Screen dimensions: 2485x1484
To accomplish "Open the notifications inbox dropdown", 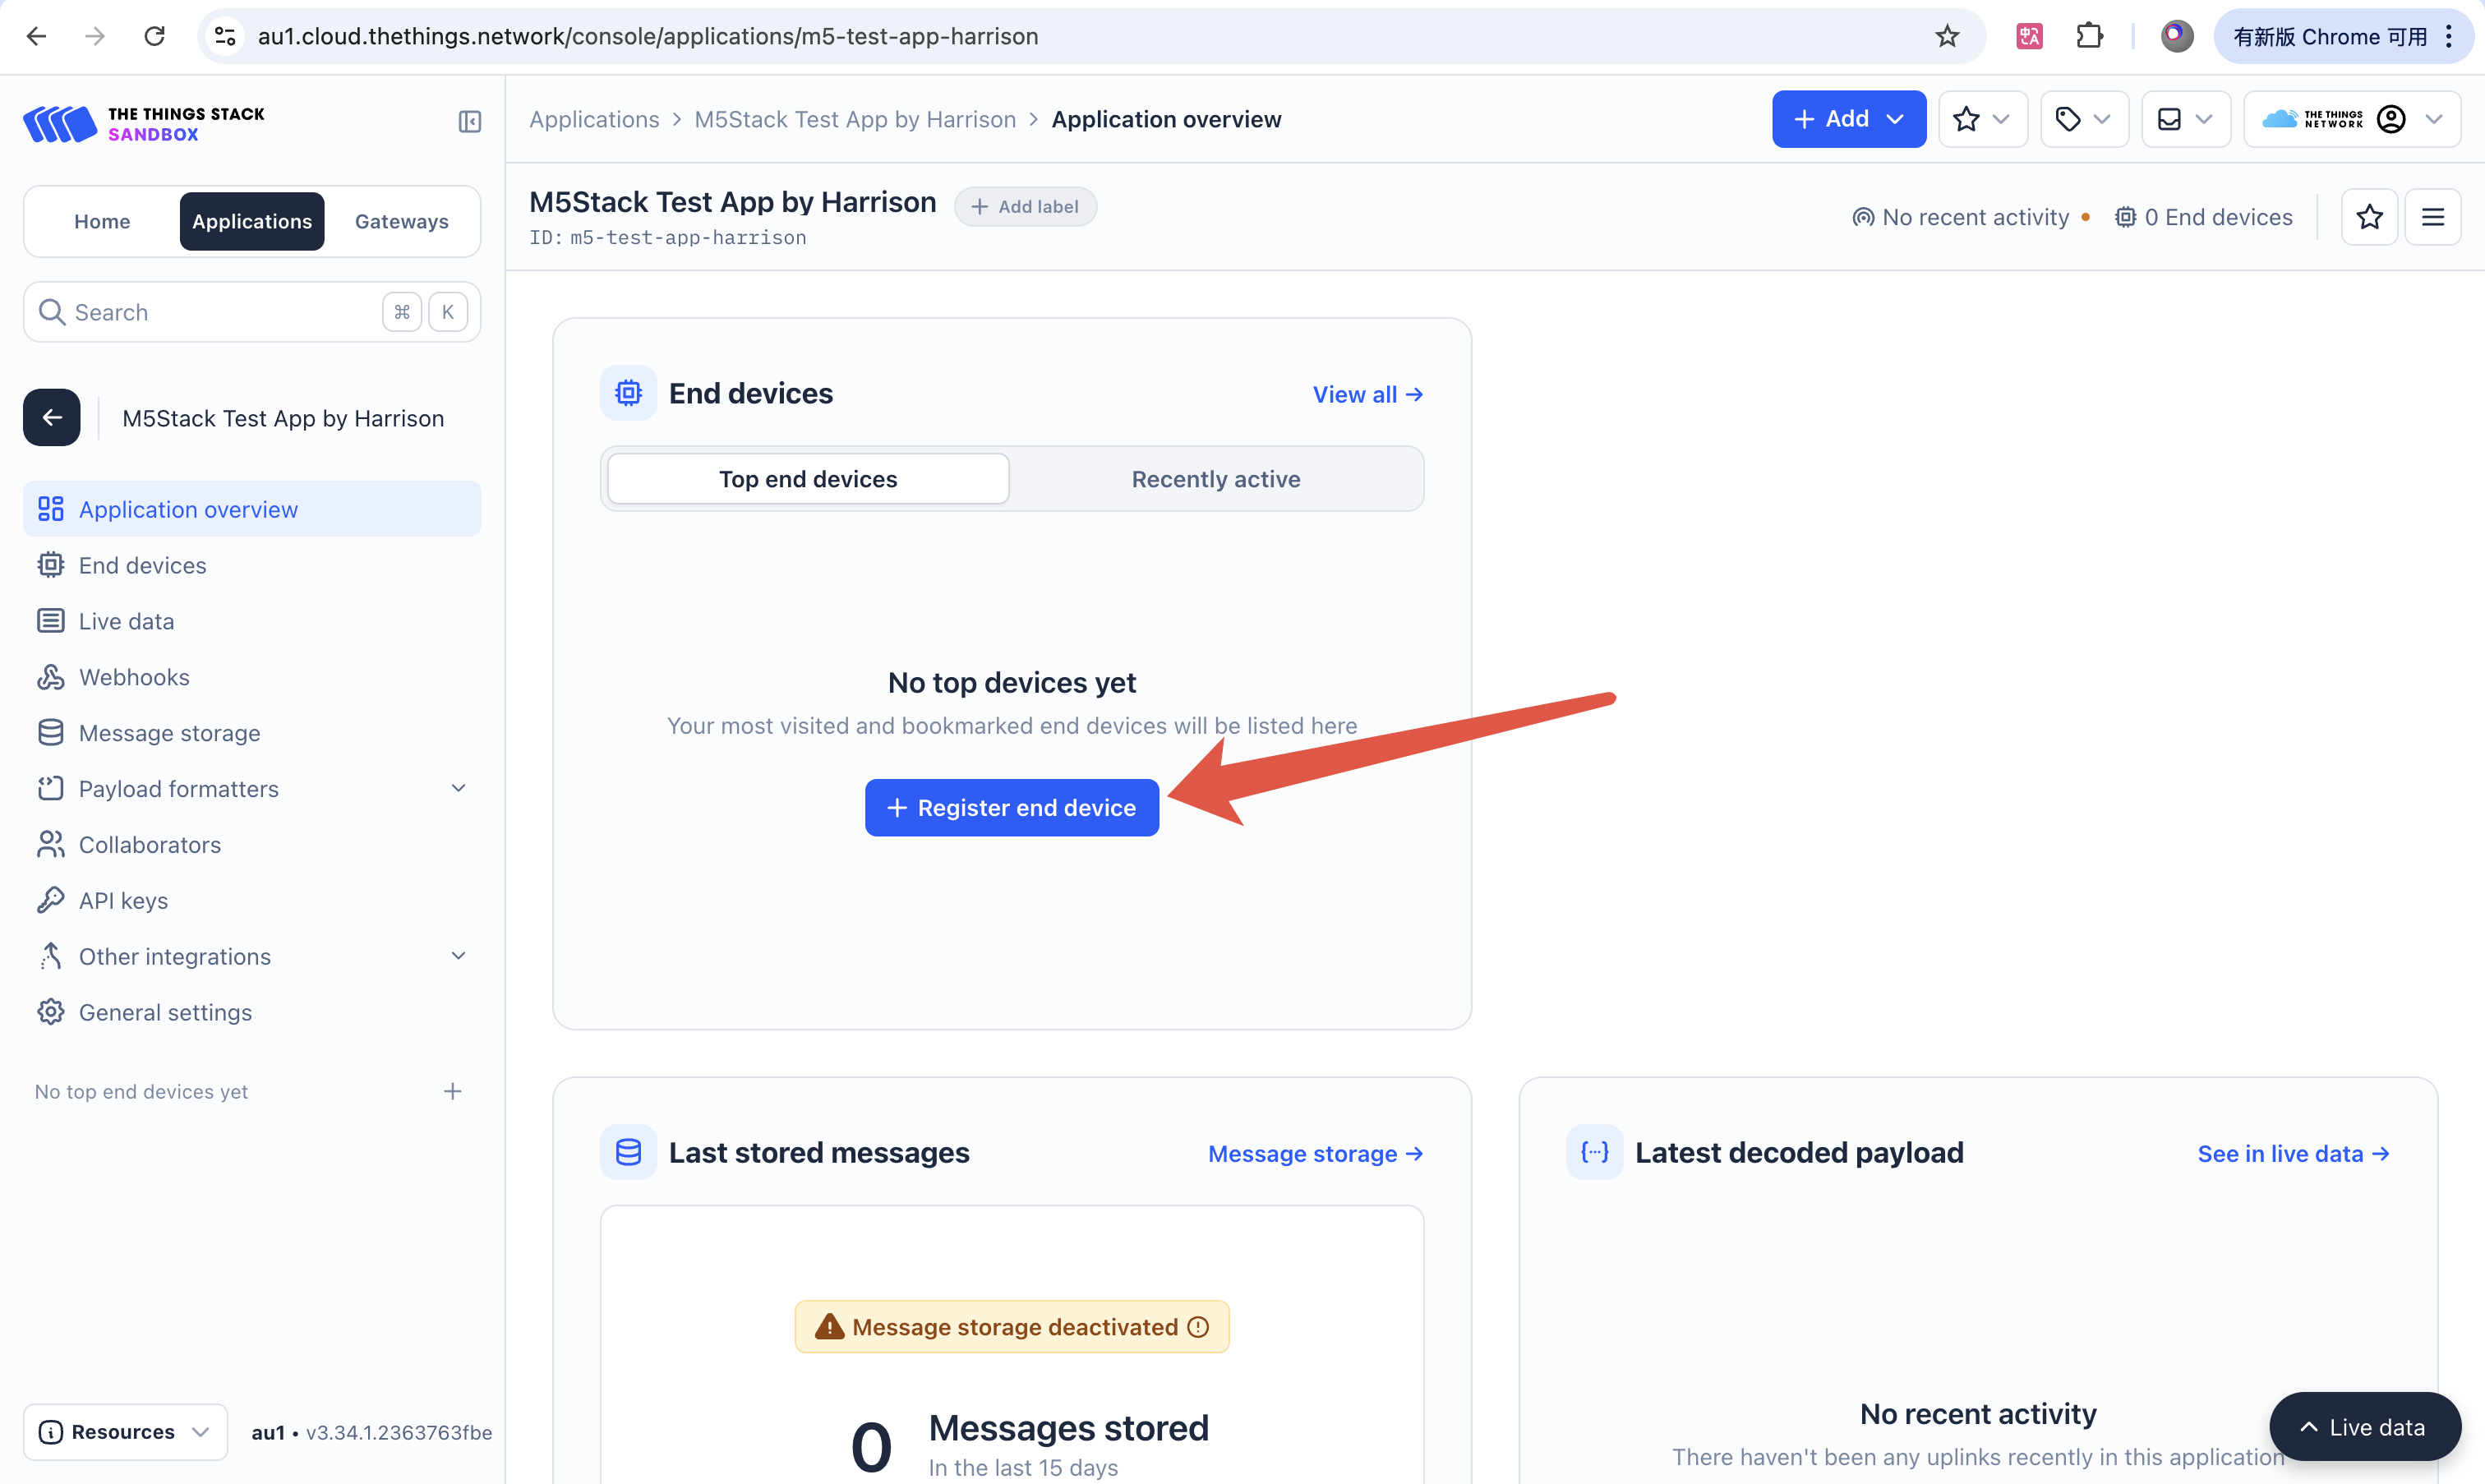I will 2186,119.
